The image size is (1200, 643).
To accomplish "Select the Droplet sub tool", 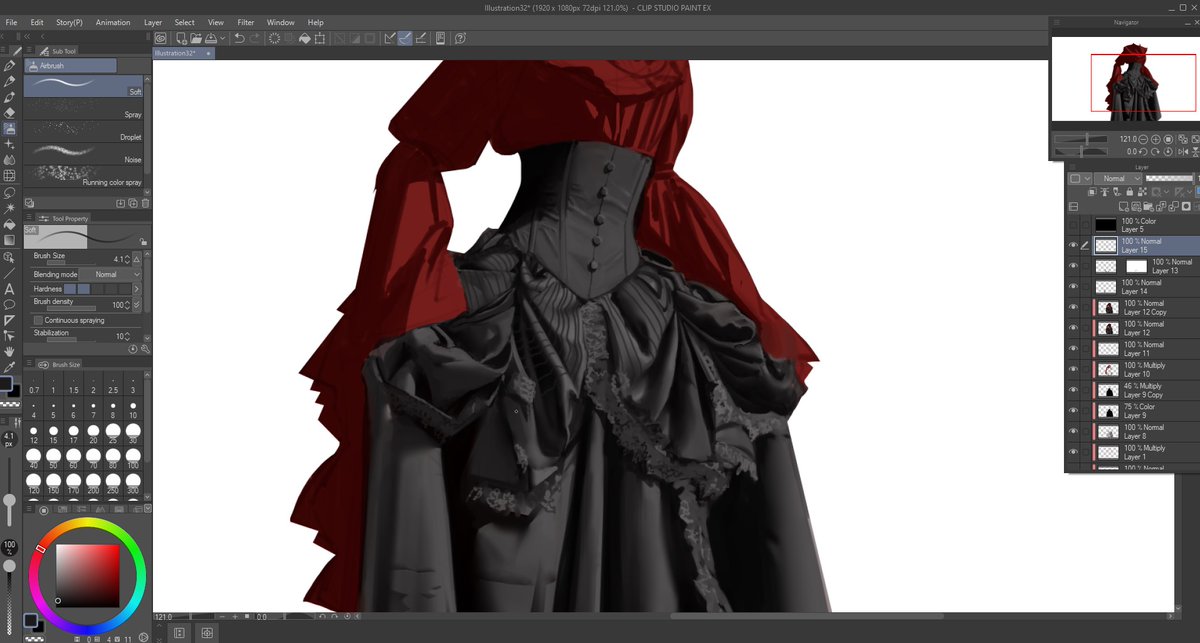I will click(x=84, y=132).
